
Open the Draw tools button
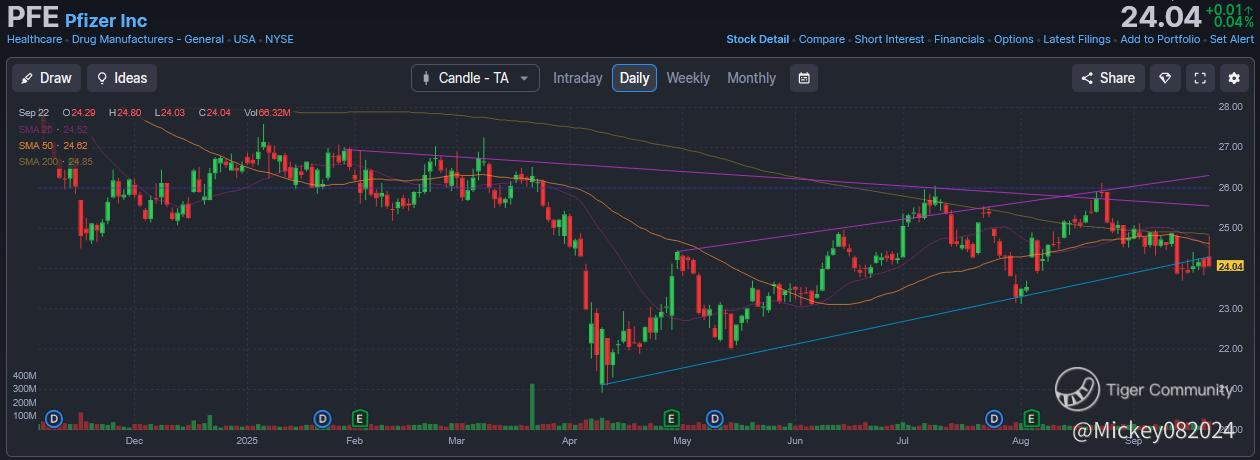pyautogui.click(x=46, y=78)
